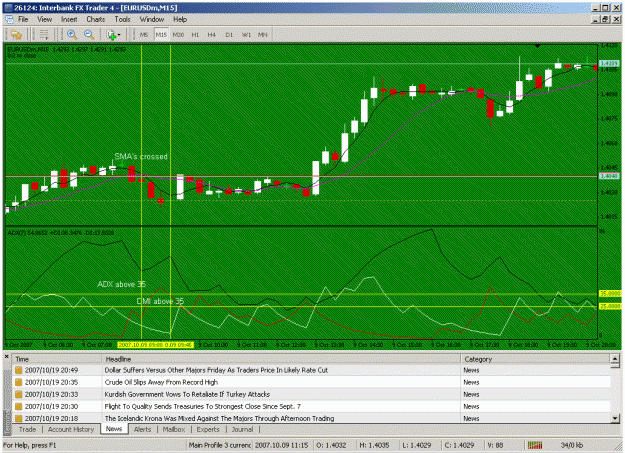This screenshot has width=625, height=453.
Task: Select the News tab
Action: point(114,429)
